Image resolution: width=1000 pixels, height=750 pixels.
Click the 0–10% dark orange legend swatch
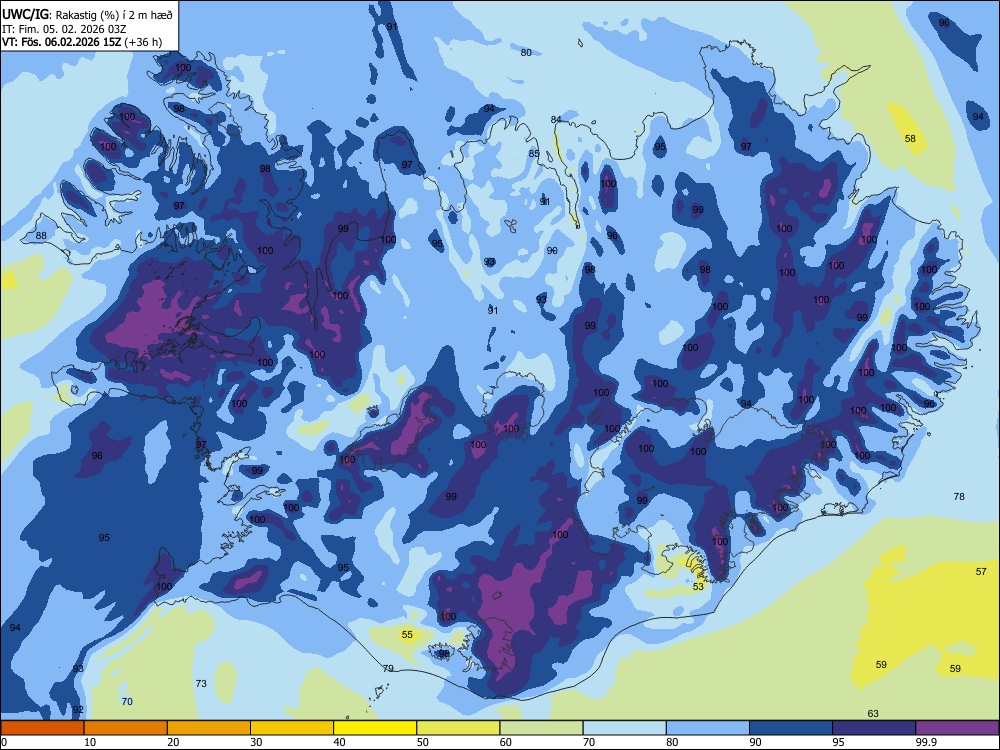[42, 728]
